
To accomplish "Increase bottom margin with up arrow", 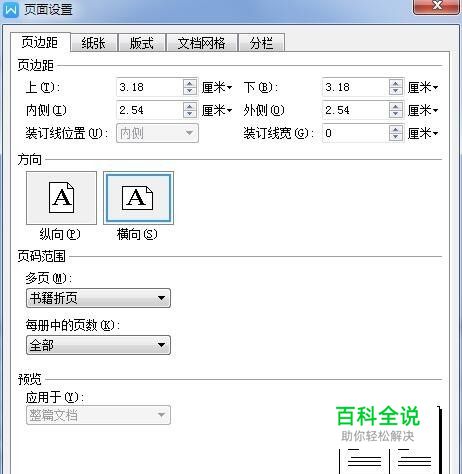I will point(396,83).
